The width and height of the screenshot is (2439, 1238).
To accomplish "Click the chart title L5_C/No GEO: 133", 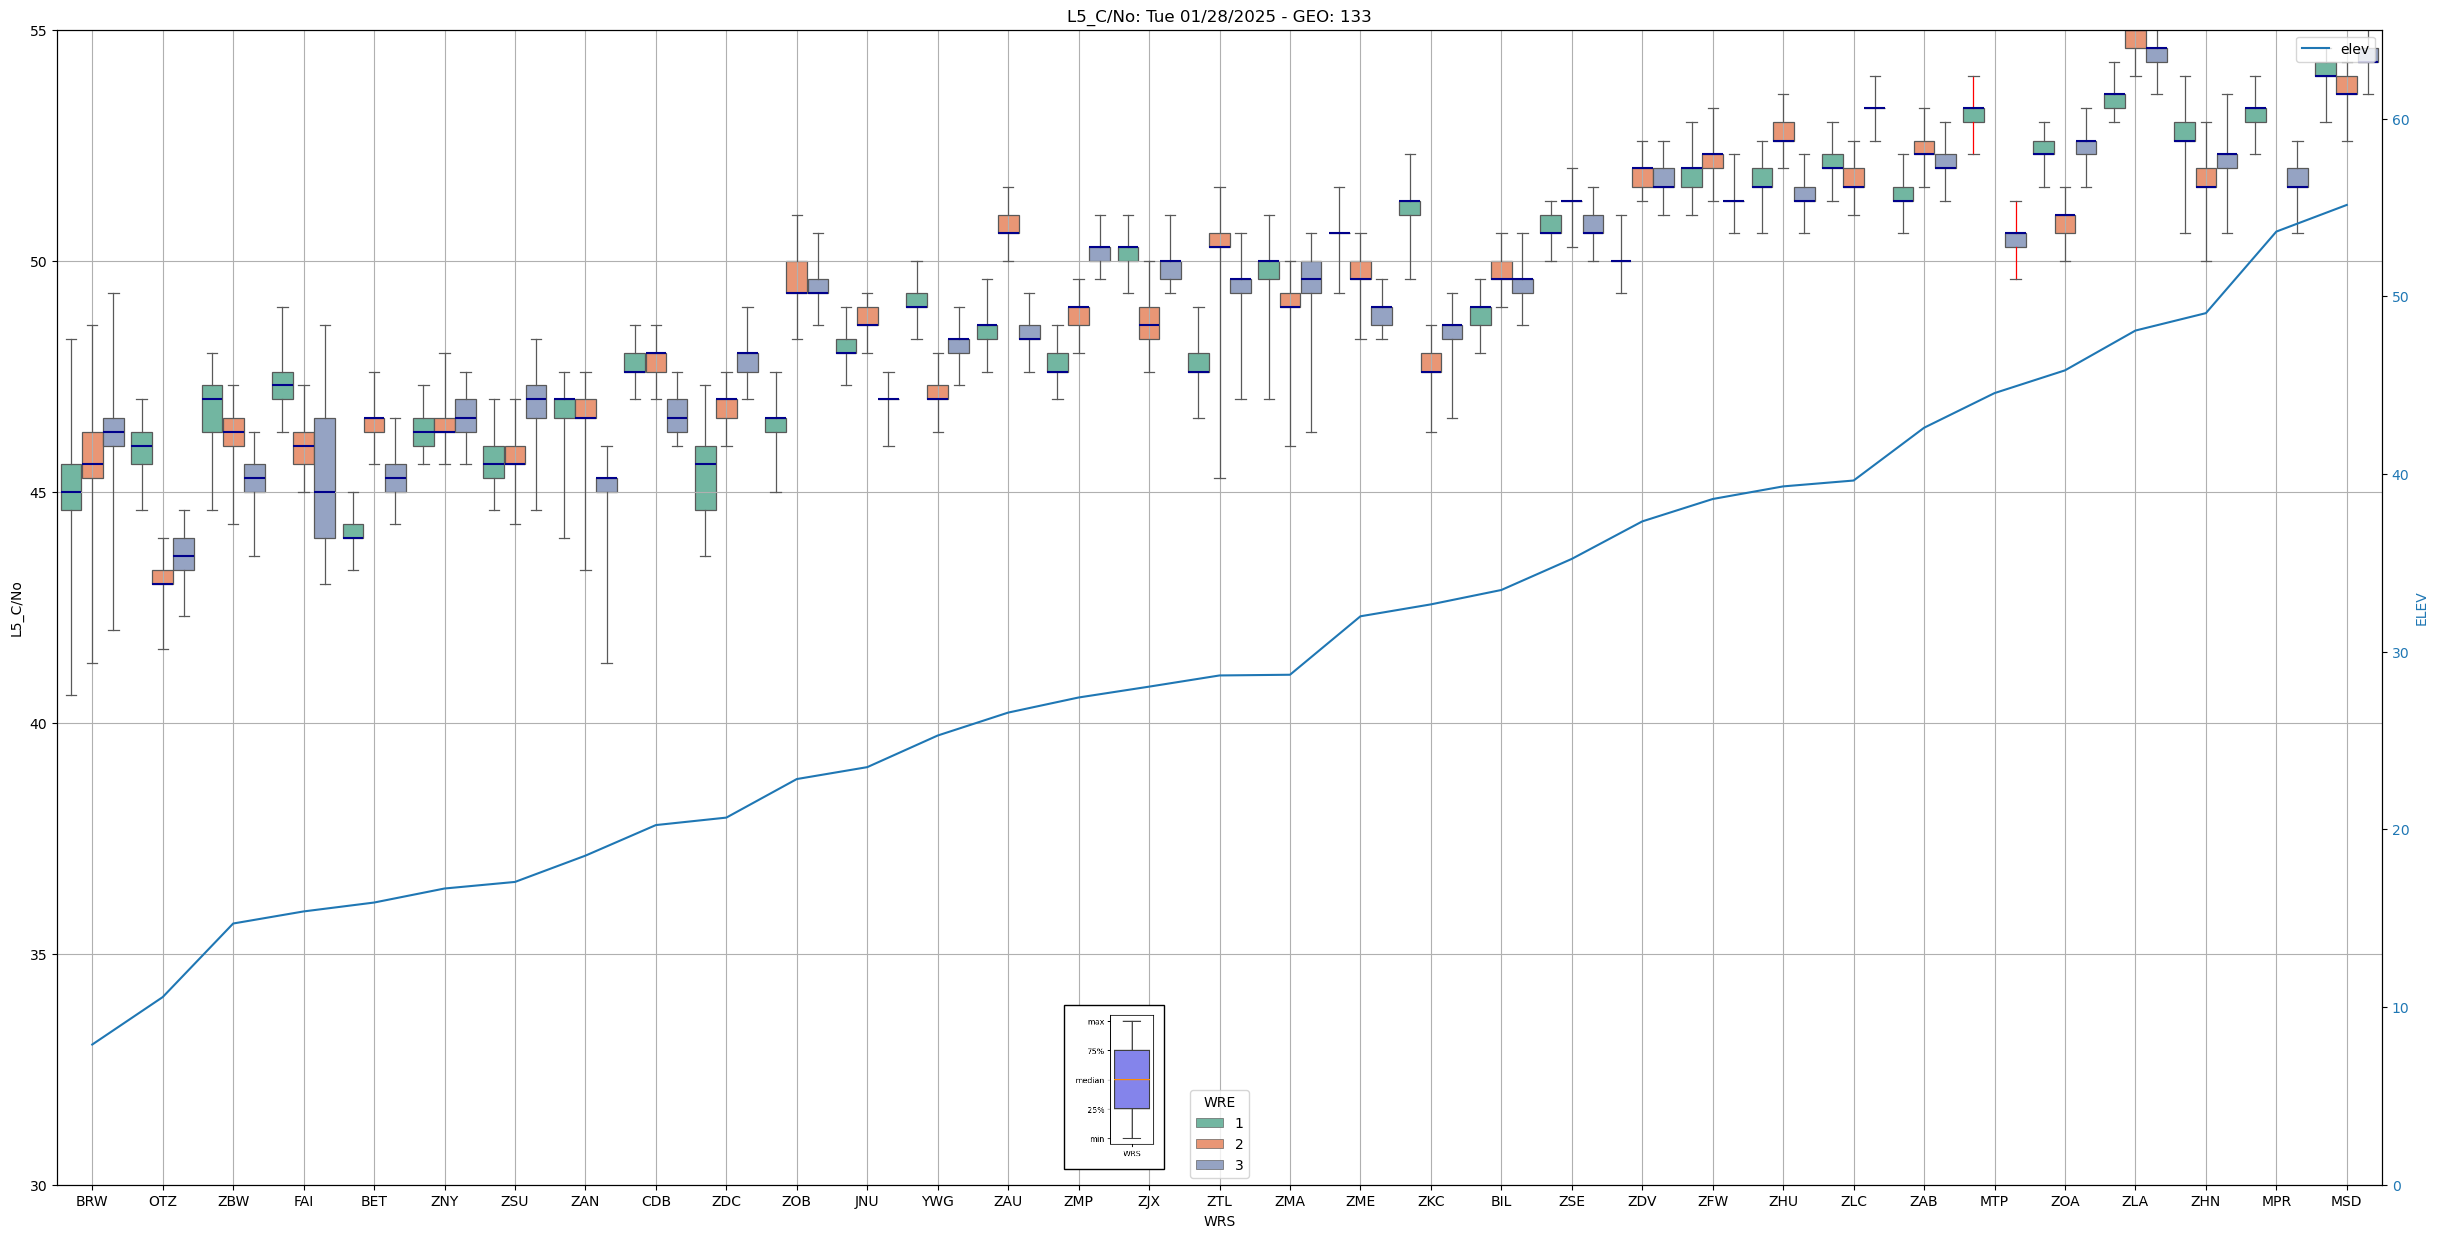I will [x=1219, y=16].
